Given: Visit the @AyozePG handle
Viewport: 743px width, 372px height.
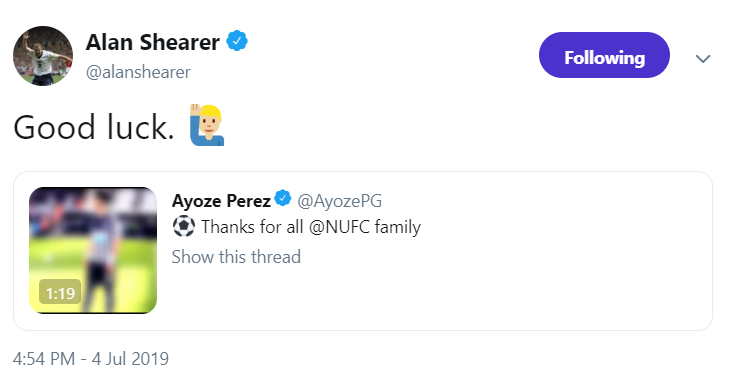Looking at the screenshot, I should pos(339,201).
